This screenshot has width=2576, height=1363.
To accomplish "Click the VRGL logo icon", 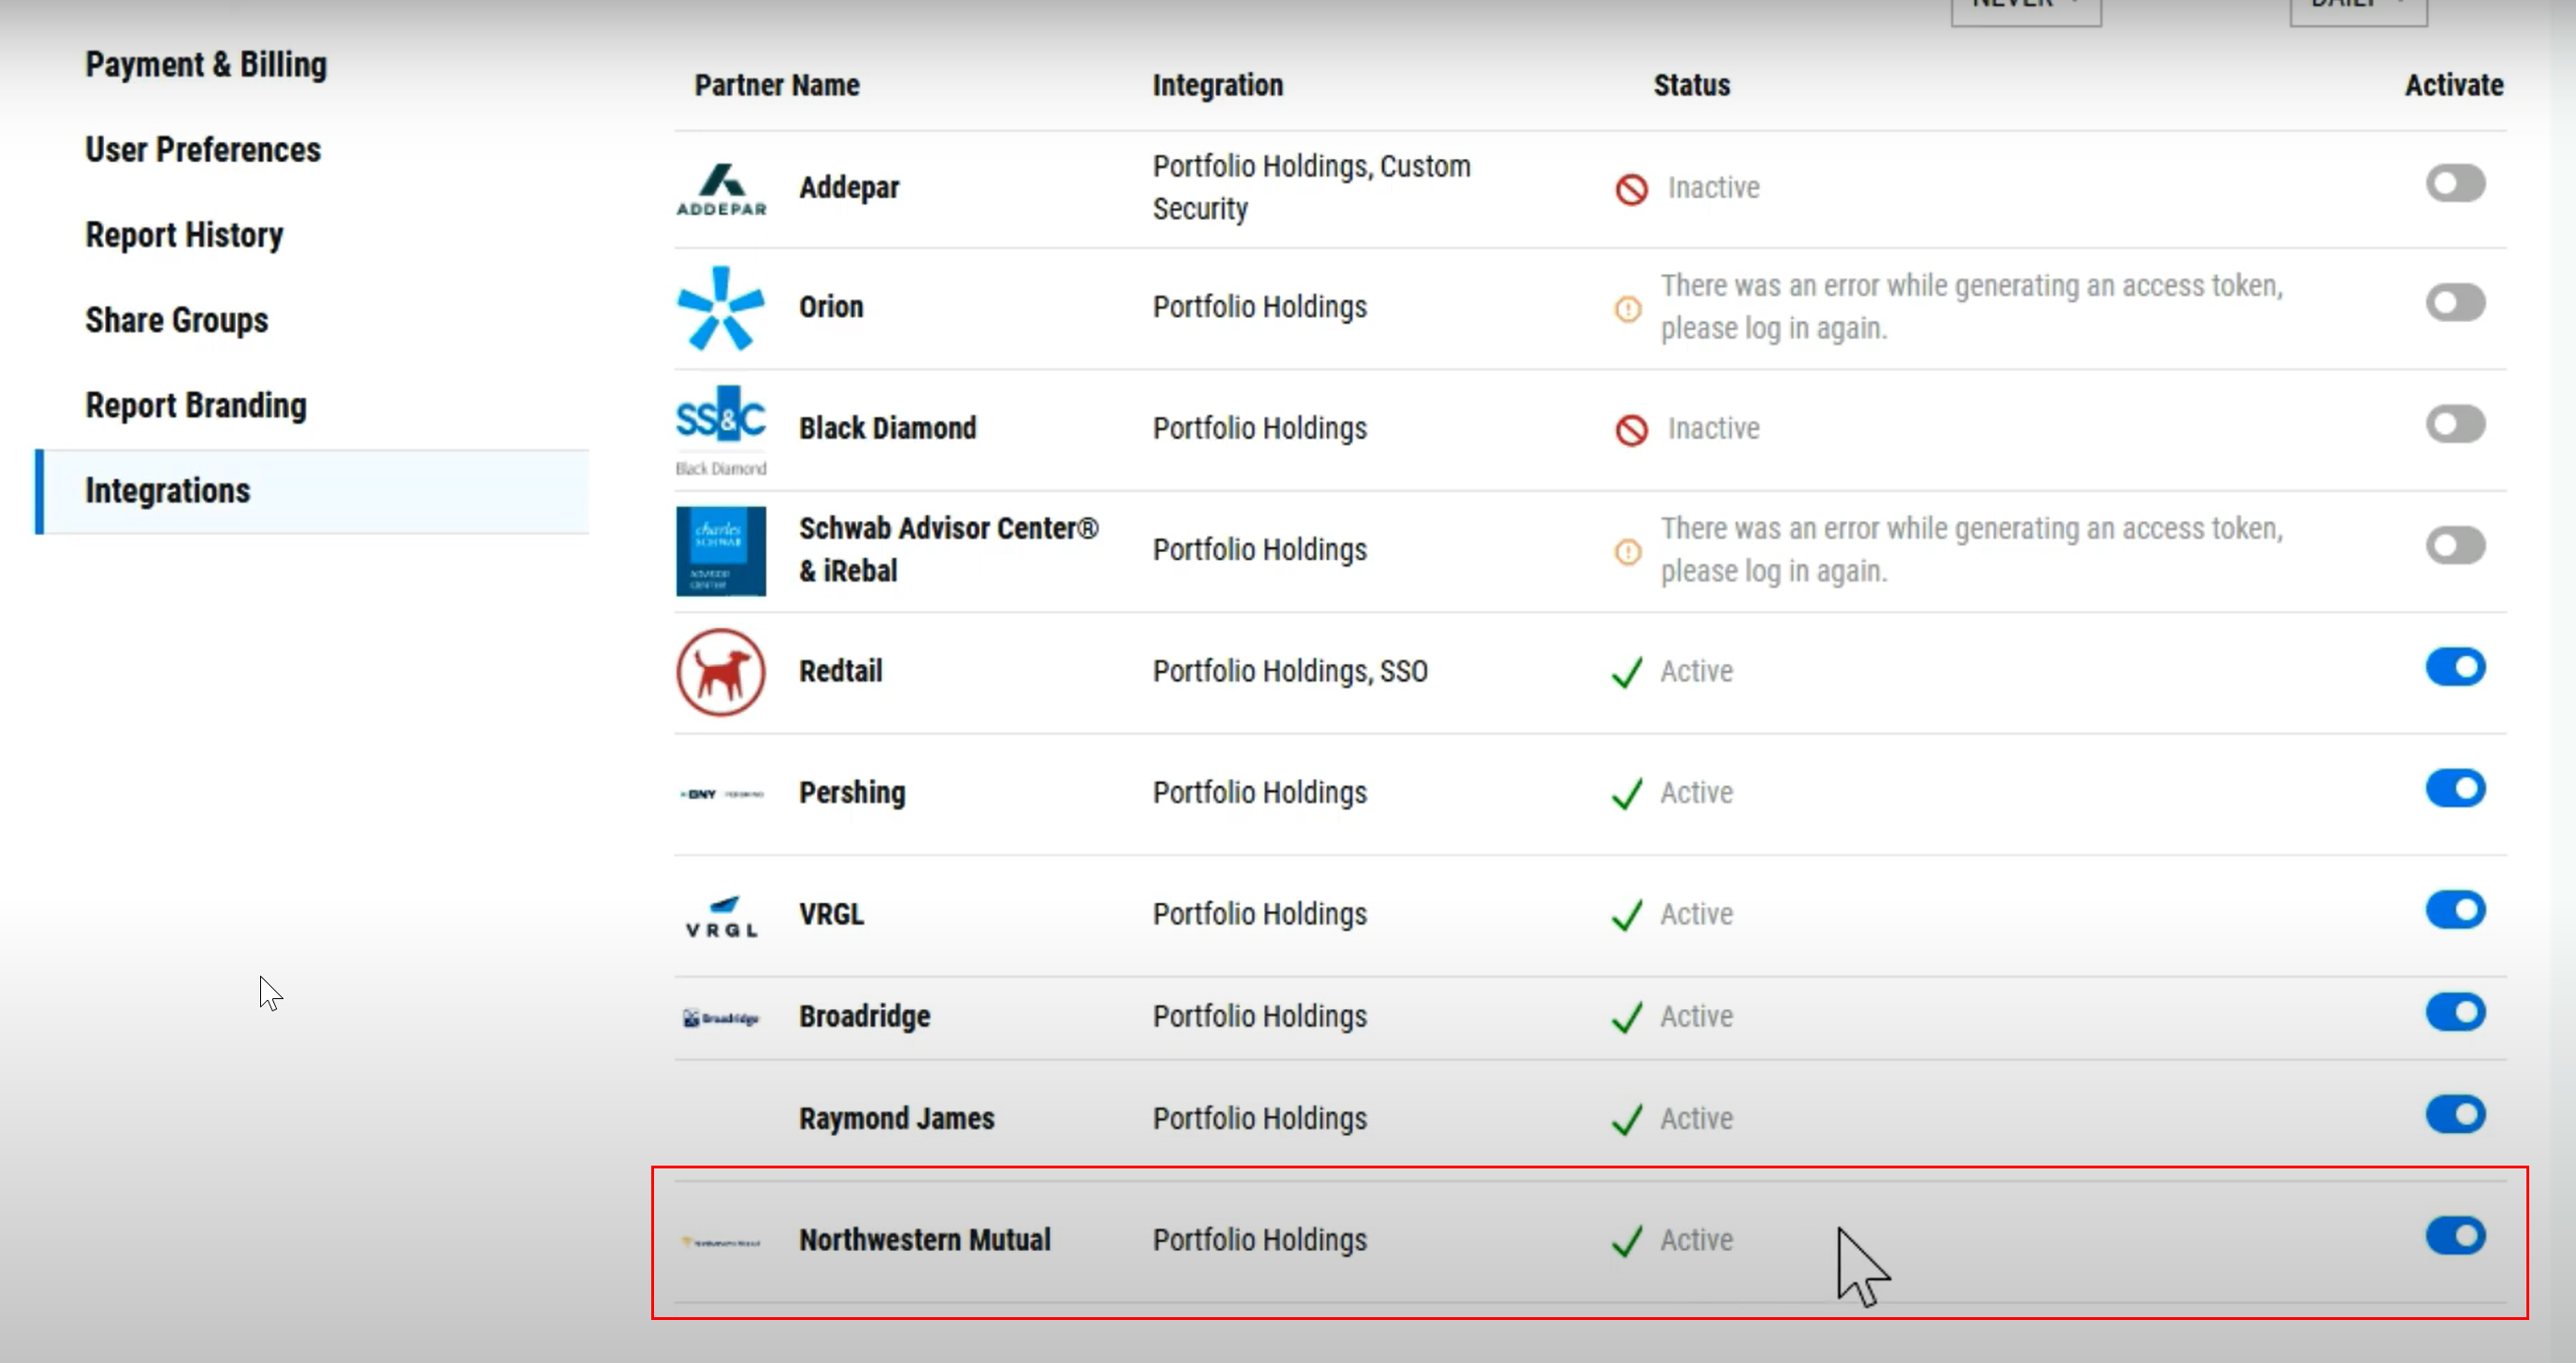I will point(721,916).
